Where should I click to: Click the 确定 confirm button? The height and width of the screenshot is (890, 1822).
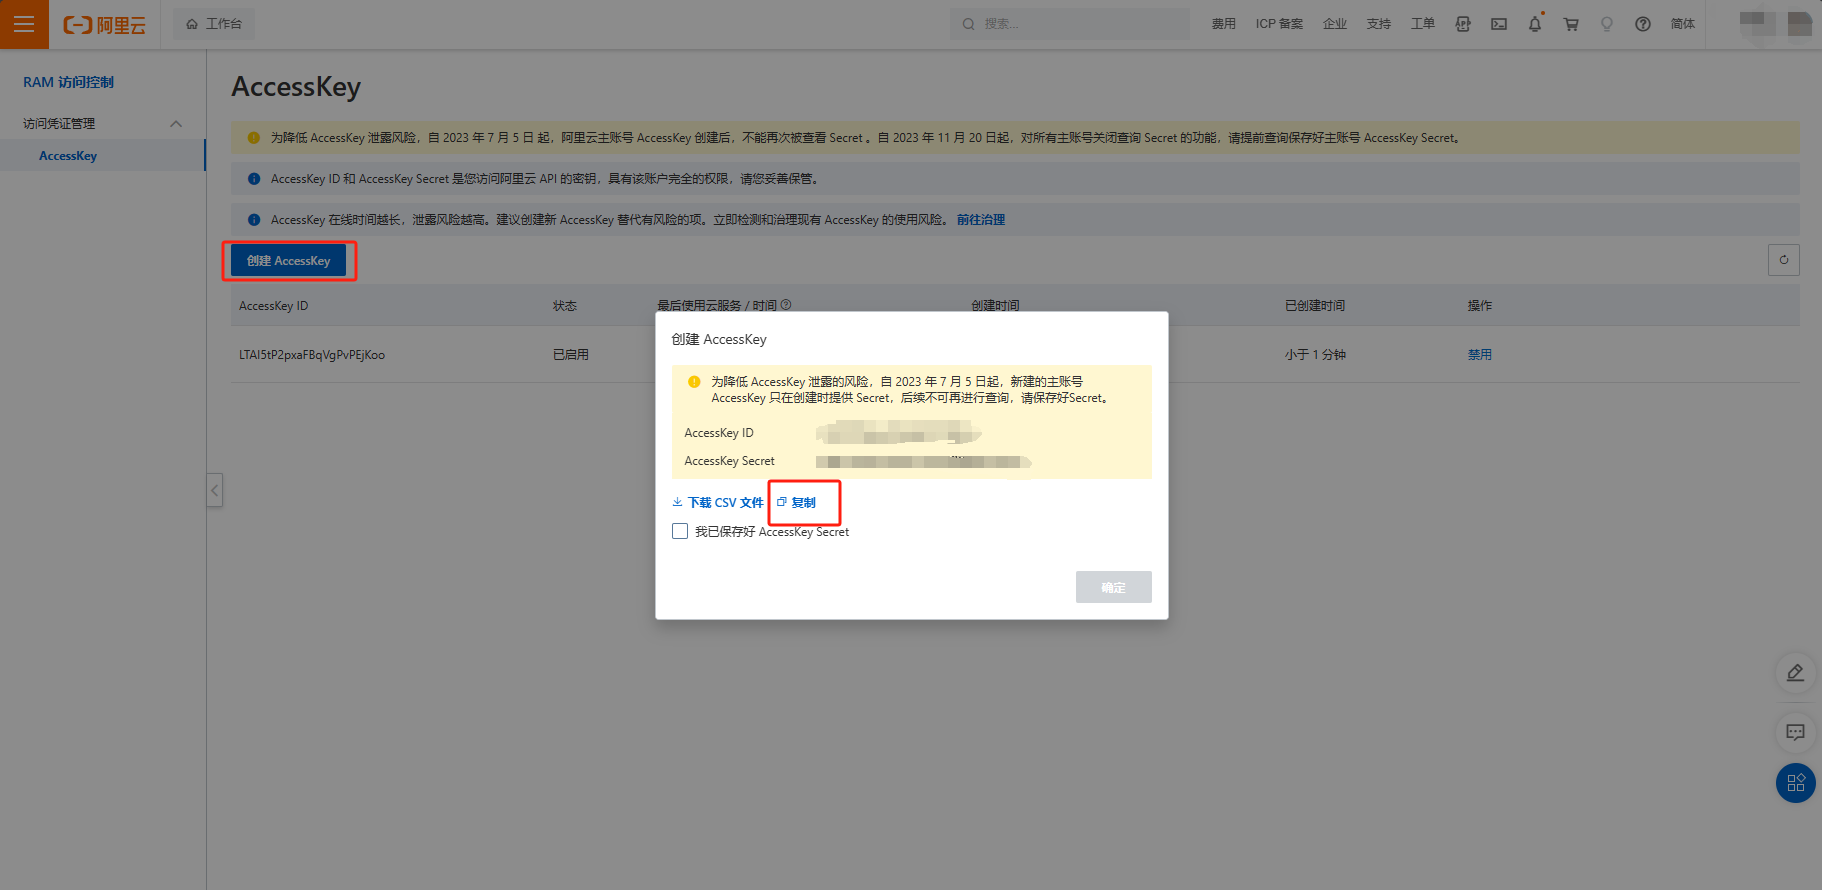point(1113,587)
